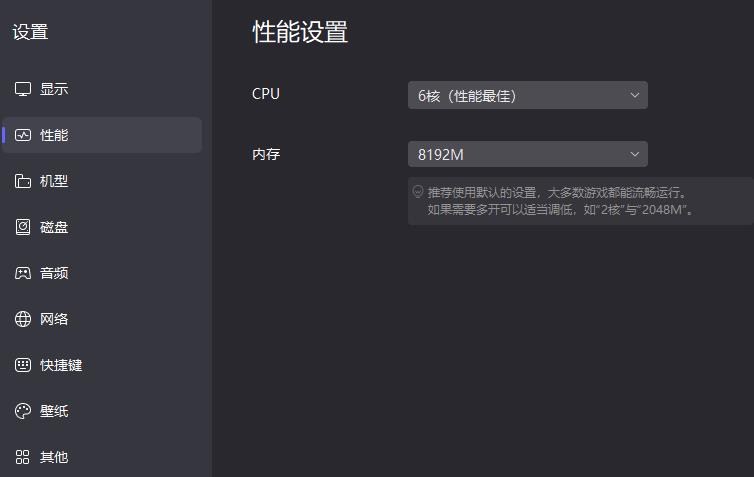Click the folder icon beside 机型
Viewport: 754px width, 477px height.
(x=23, y=181)
